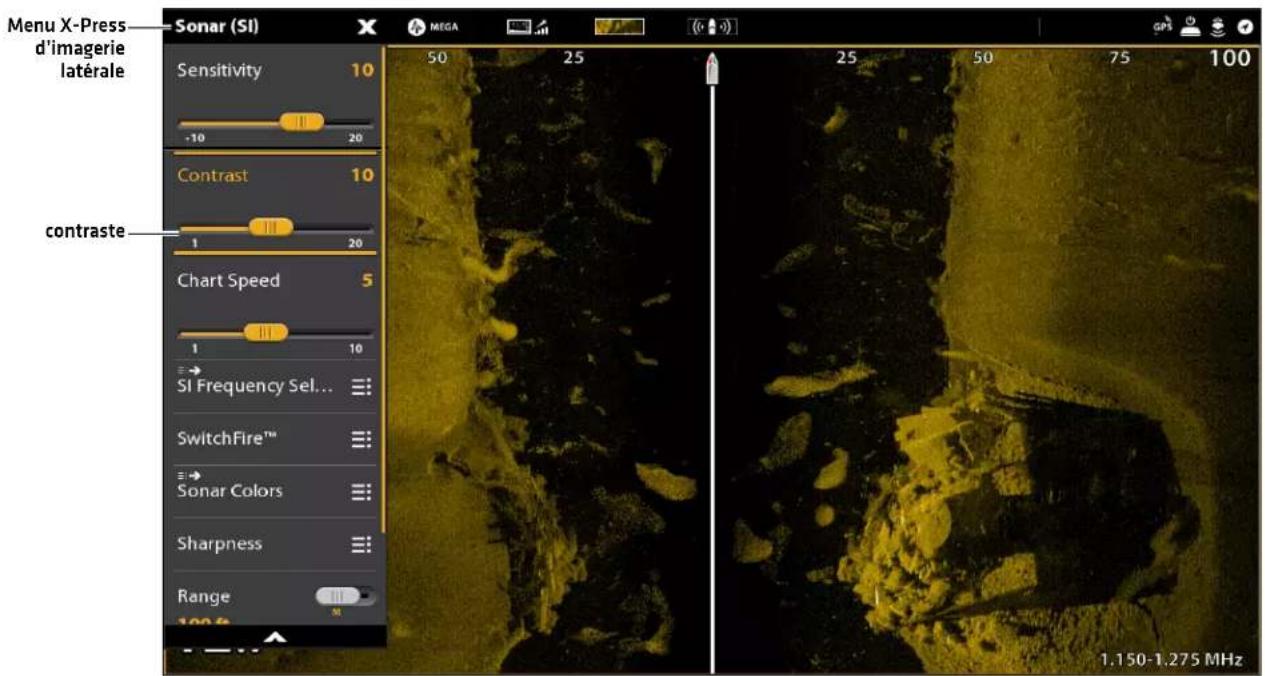Tap the boat status icon beside GPS
This screenshot has height=676, width=1265.
[x=1189, y=27]
